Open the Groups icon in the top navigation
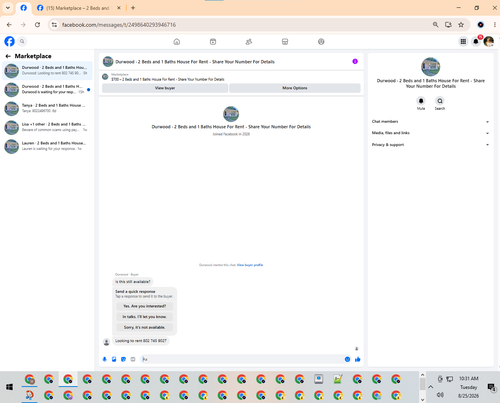500x403 pixels. click(x=321, y=42)
